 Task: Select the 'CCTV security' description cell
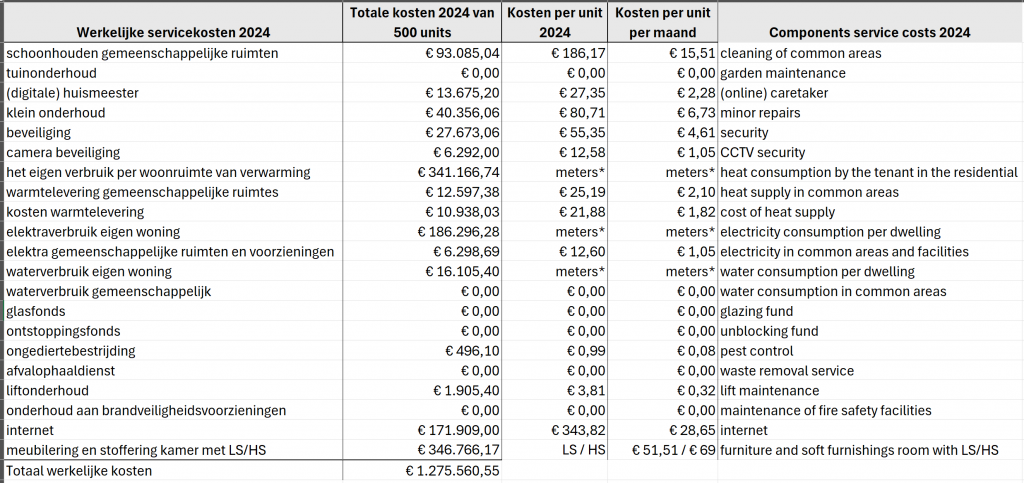870,153
